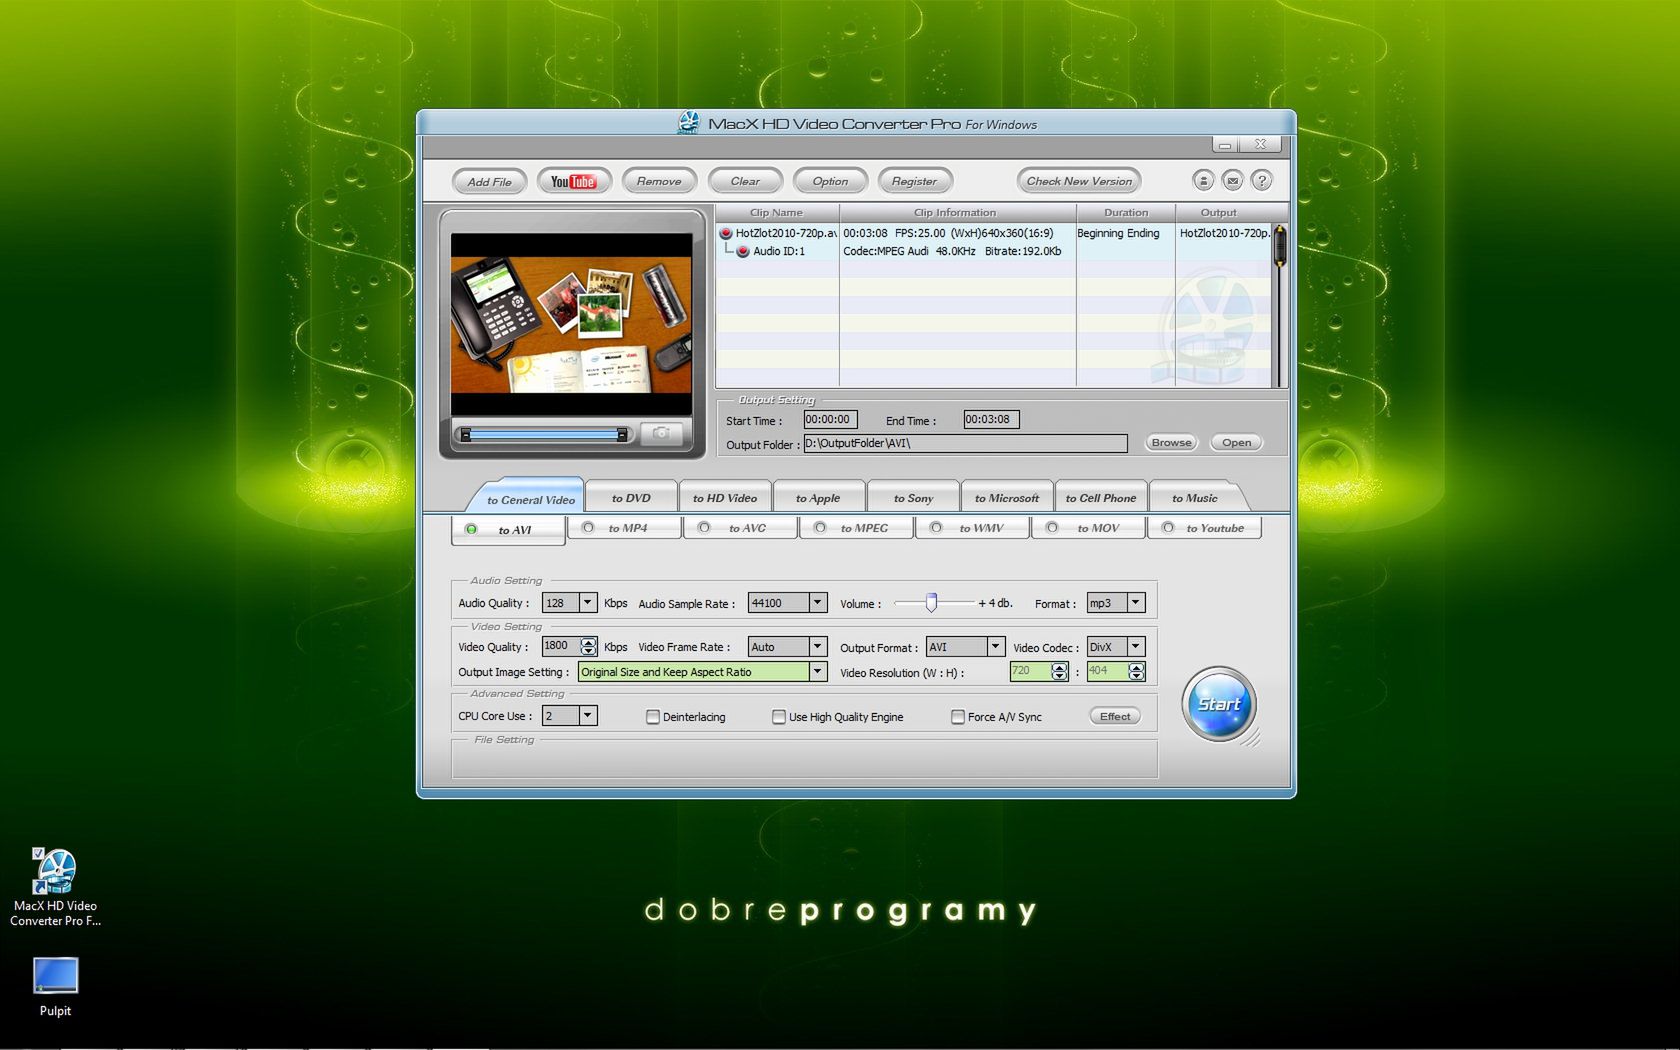Adjust the video width 720 spinner
Image resolution: width=1680 pixels, height=1050 pixels.
(x=1059, y=672)
